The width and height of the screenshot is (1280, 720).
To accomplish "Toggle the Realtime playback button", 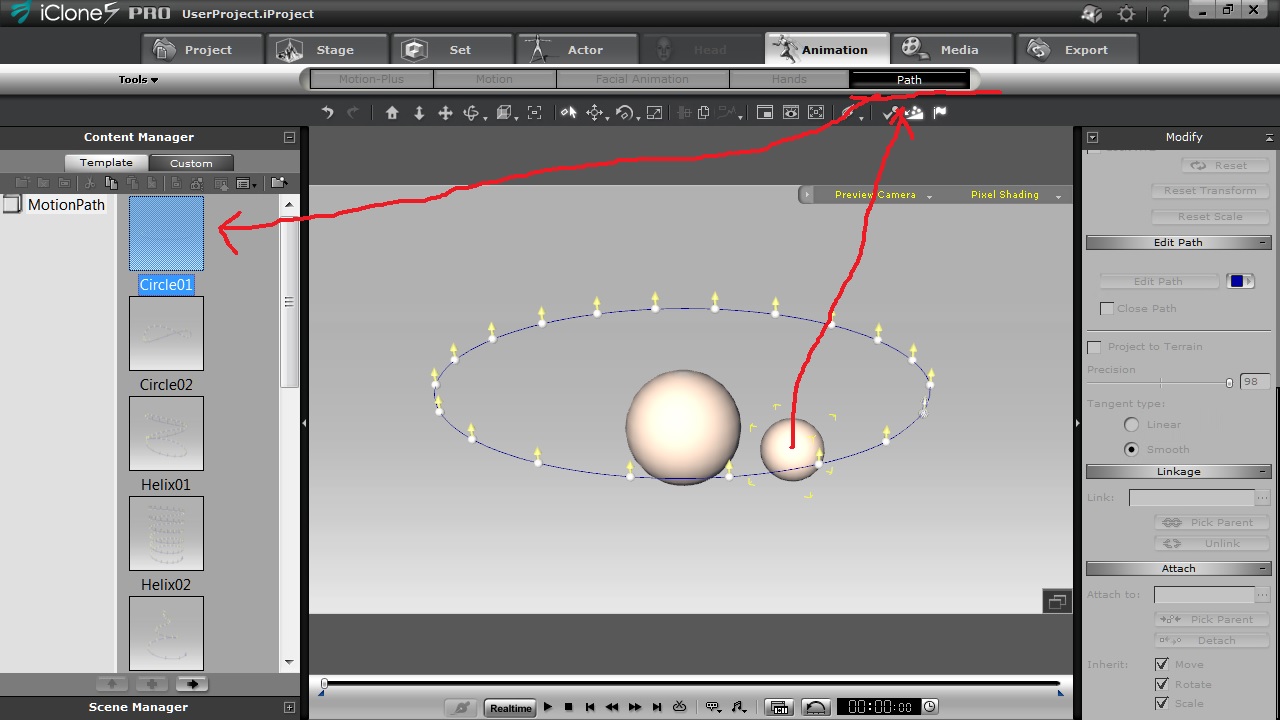I will tap(510, 708).
